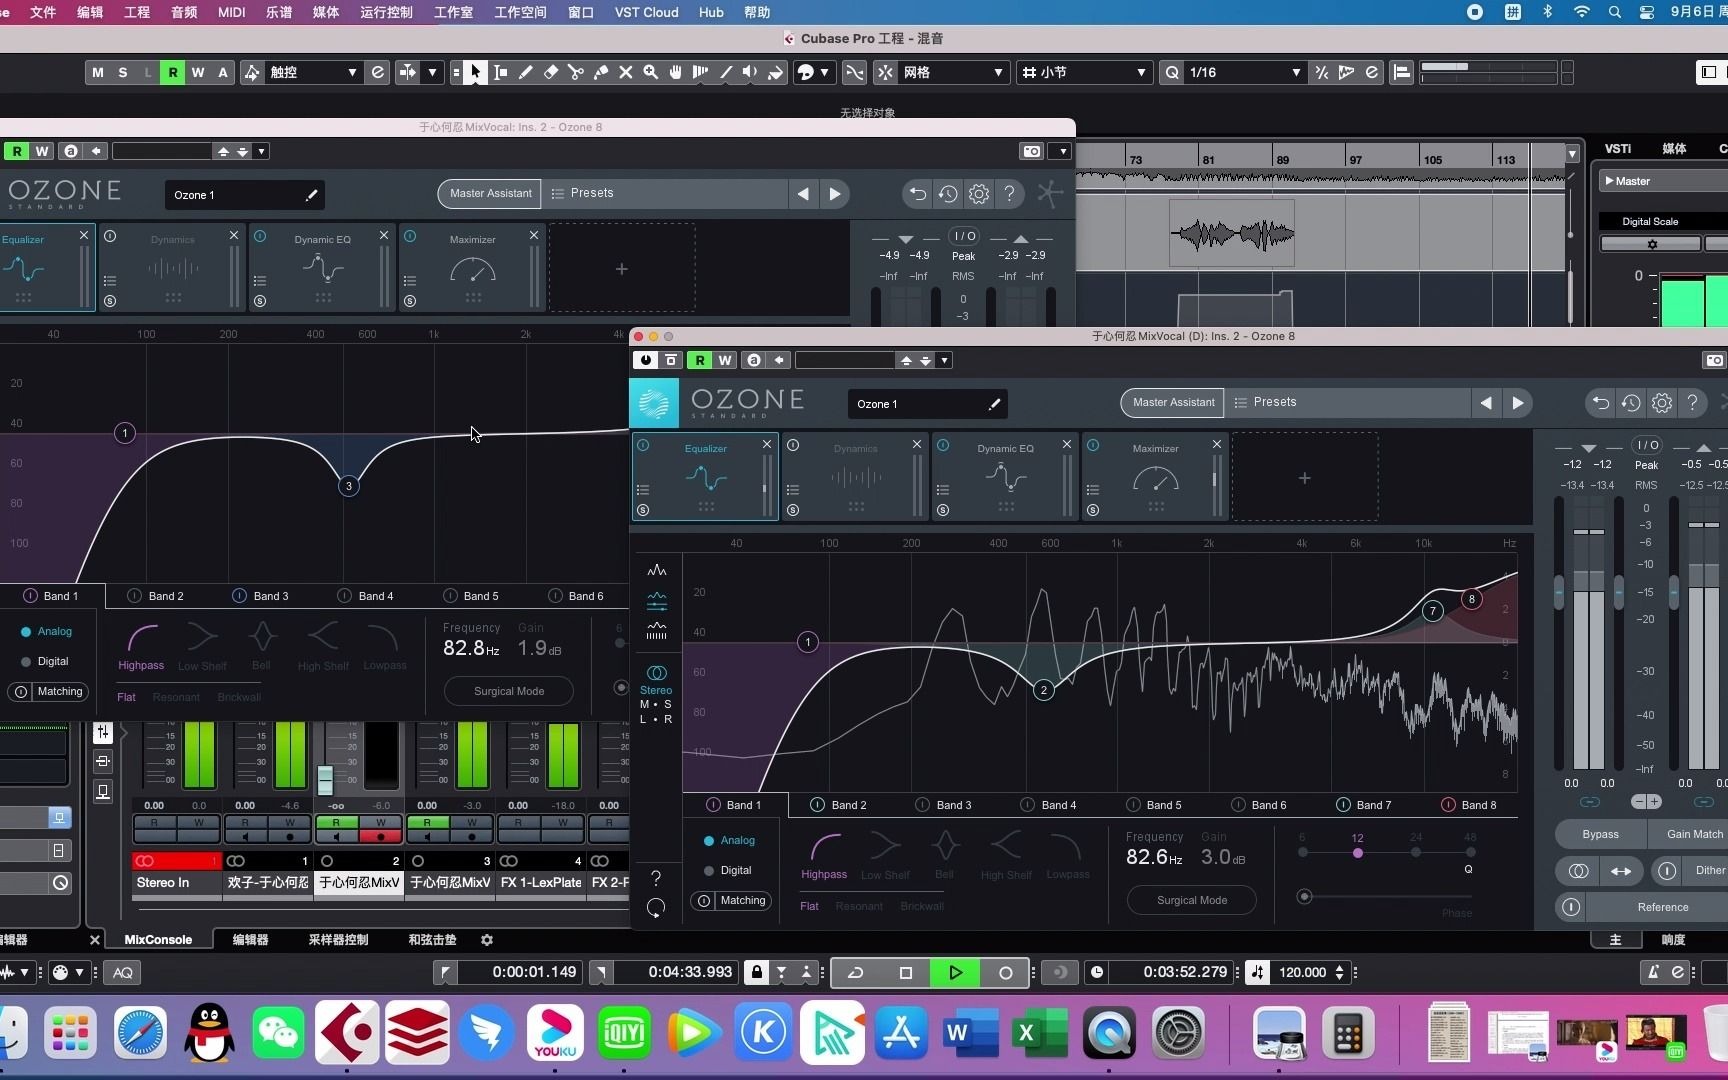Image resolution: width=1728 pixels, height=1080 pixels.
Task: Toggle Band 8 power in front Ozone window
Action: click(1448, 805)
